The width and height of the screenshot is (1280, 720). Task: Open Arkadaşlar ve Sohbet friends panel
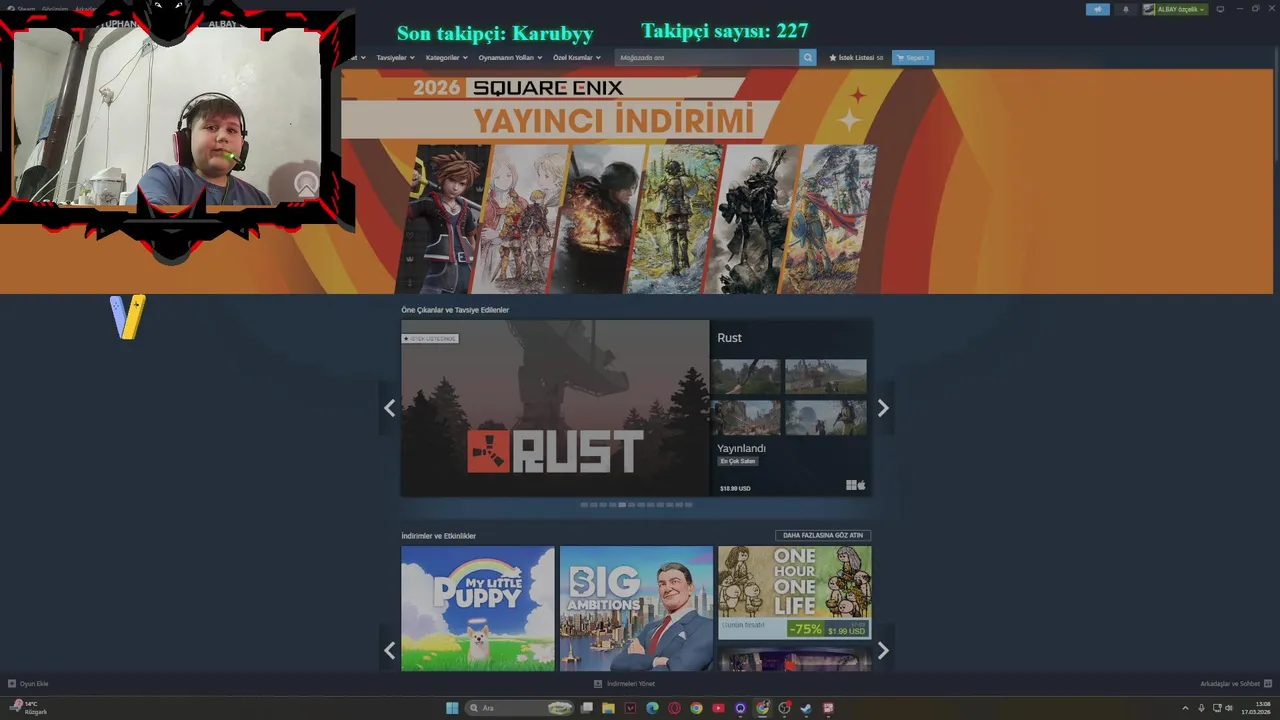[1234, 684]
